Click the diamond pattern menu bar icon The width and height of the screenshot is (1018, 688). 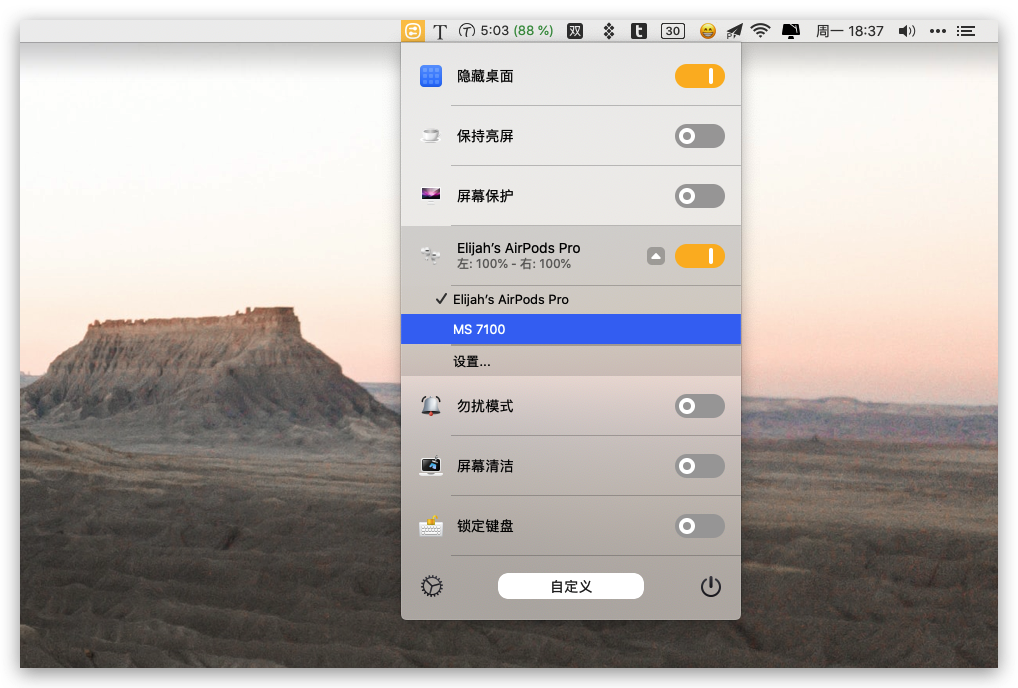[x=608, y=31]
